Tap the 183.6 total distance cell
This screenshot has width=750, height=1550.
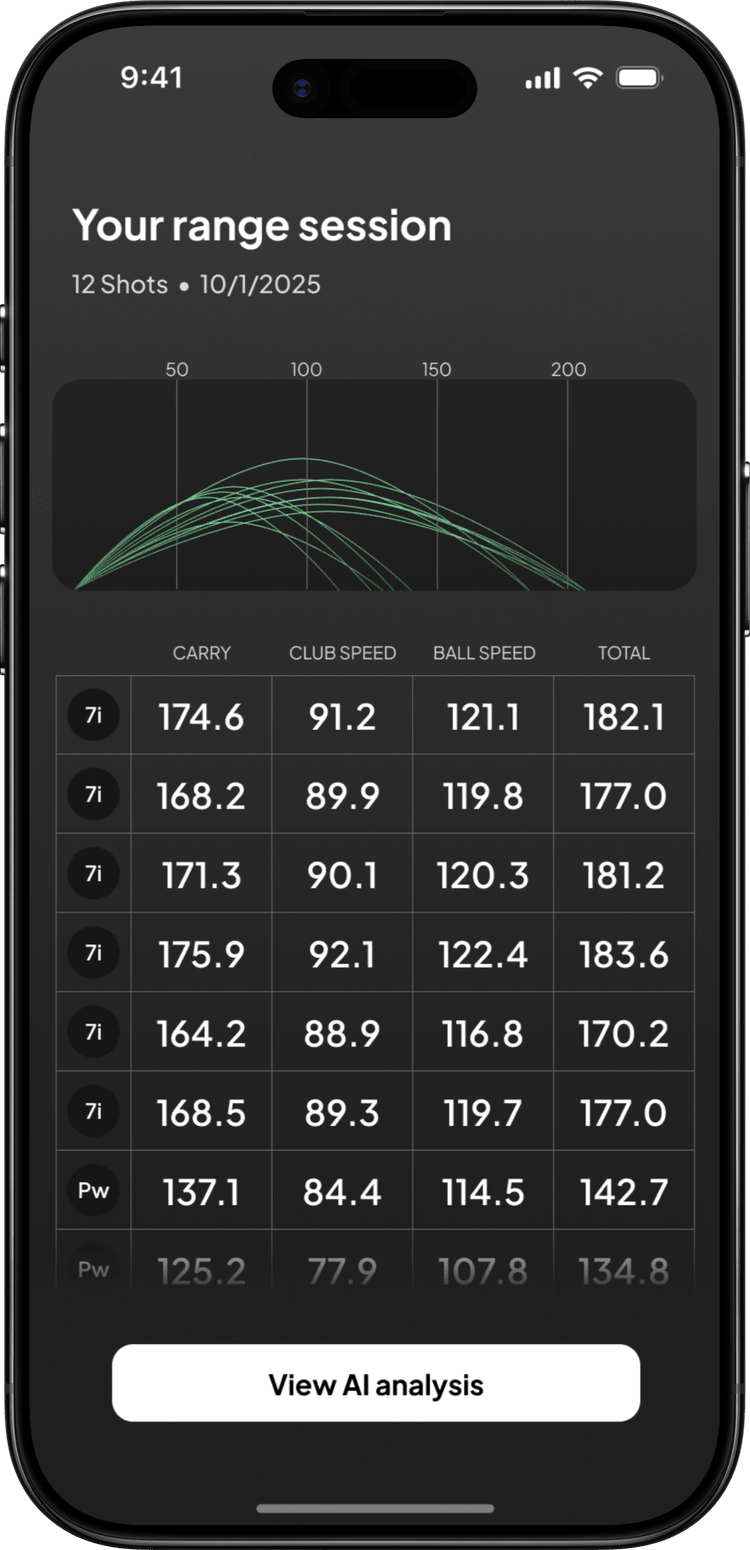click(624, 954)
